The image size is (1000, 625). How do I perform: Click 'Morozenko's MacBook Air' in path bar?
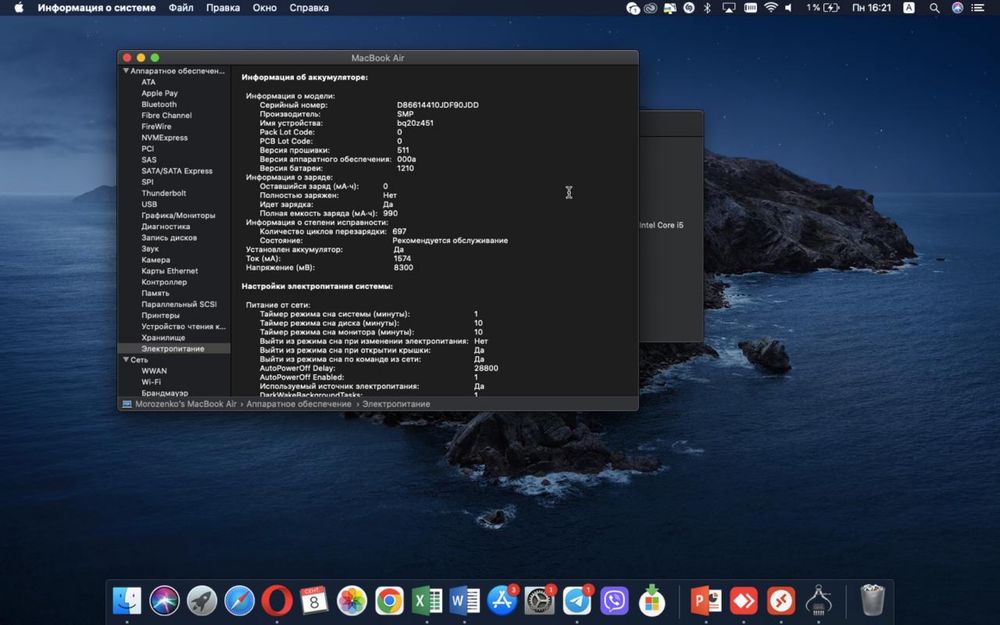[186, 404]
